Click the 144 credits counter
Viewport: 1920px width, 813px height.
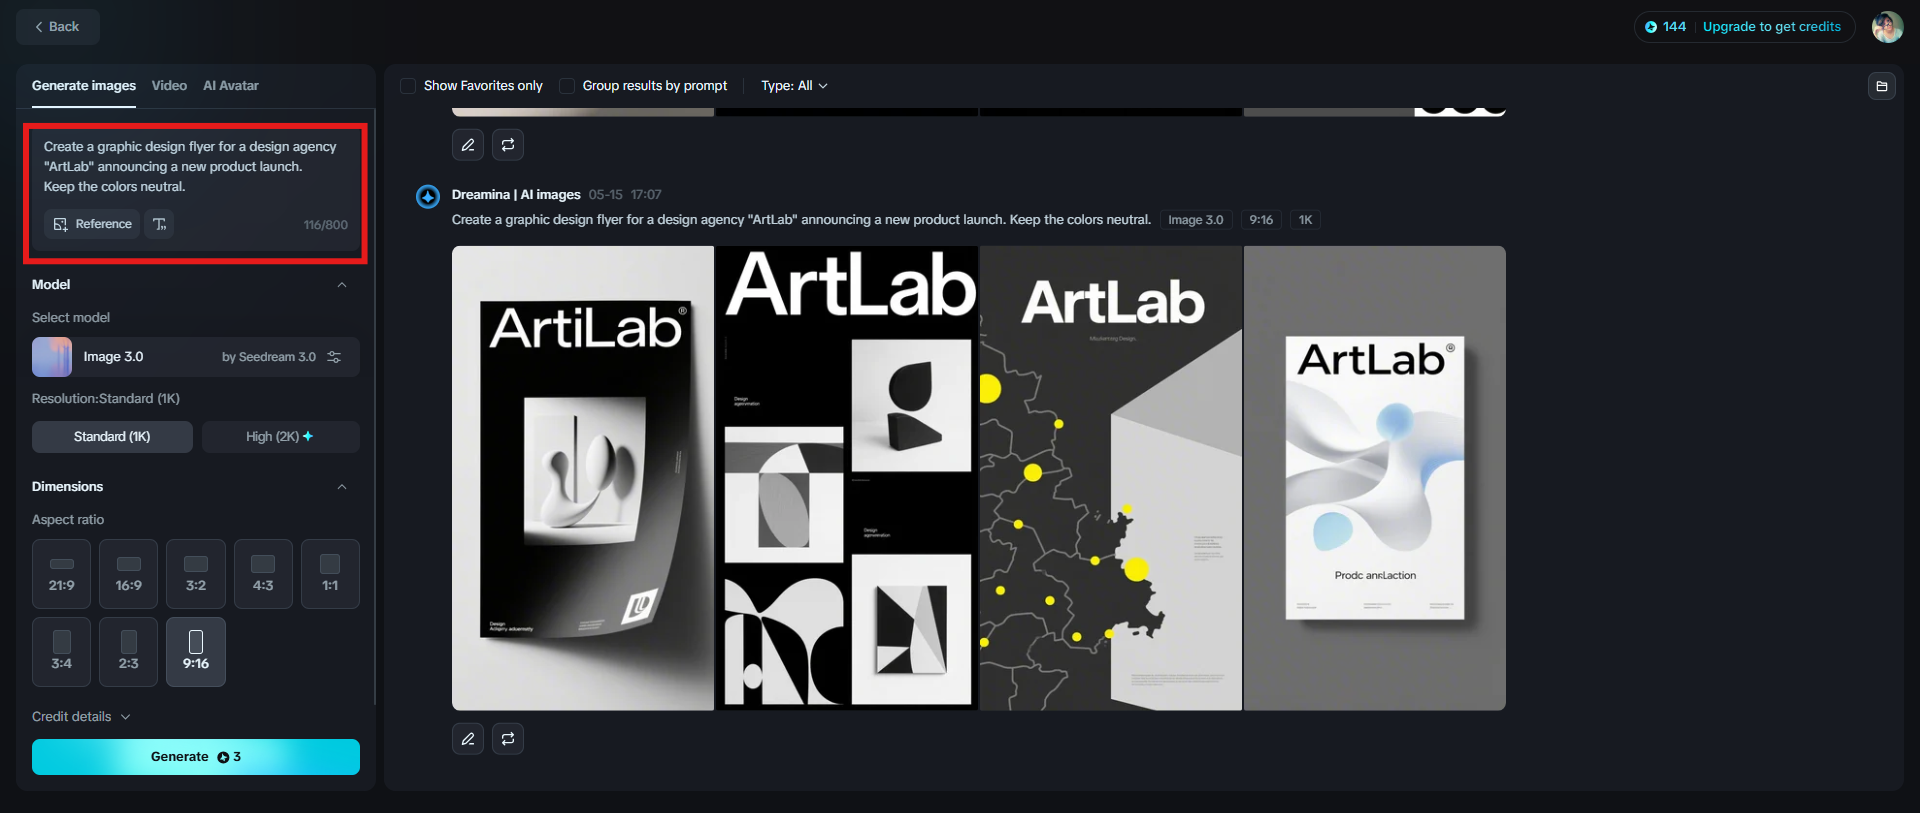coord(1666,27)
